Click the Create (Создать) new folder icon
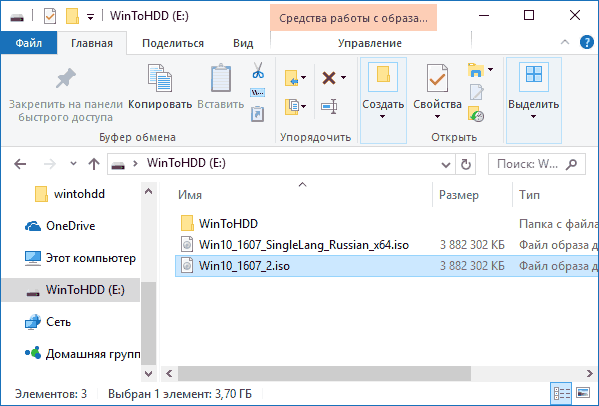The height and width of the screenshot is (406, 599). tap(383, 76)
